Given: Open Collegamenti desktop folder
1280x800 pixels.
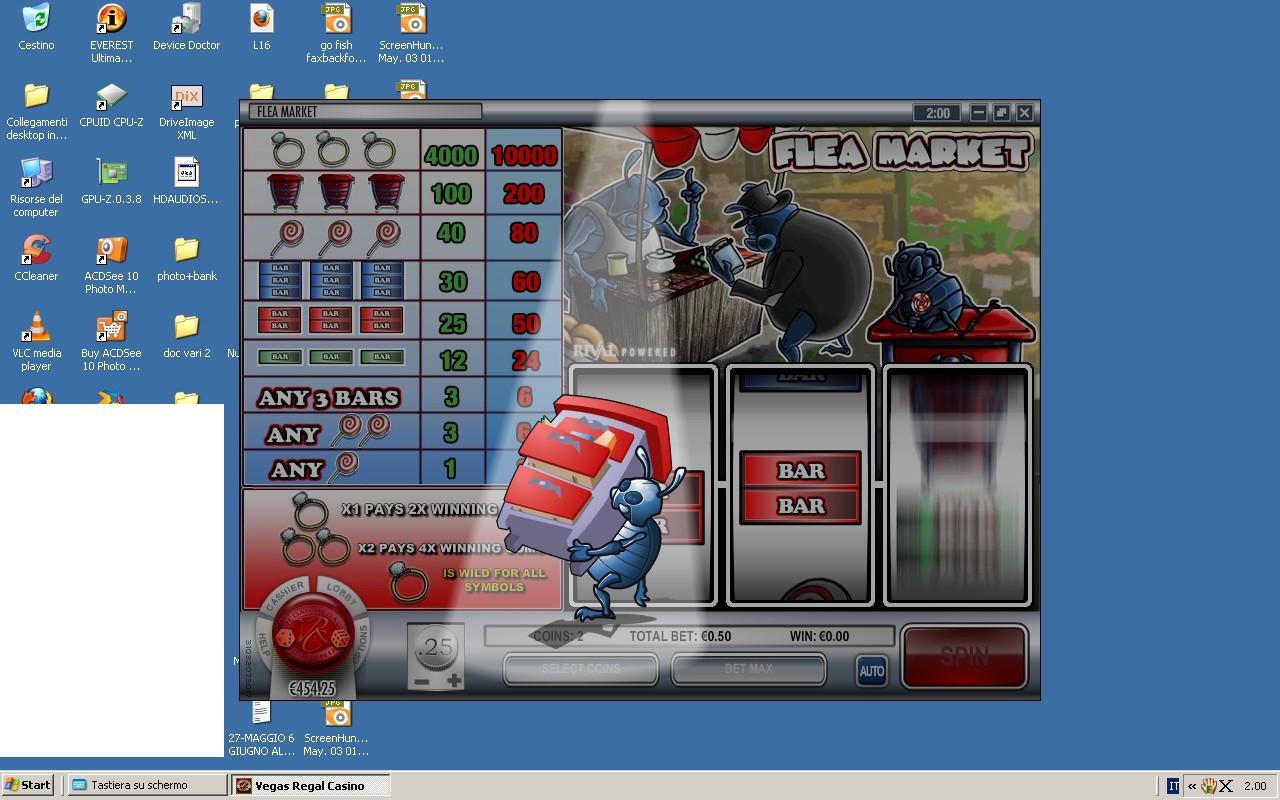Looking at the screenshot, I should [36, 111].
